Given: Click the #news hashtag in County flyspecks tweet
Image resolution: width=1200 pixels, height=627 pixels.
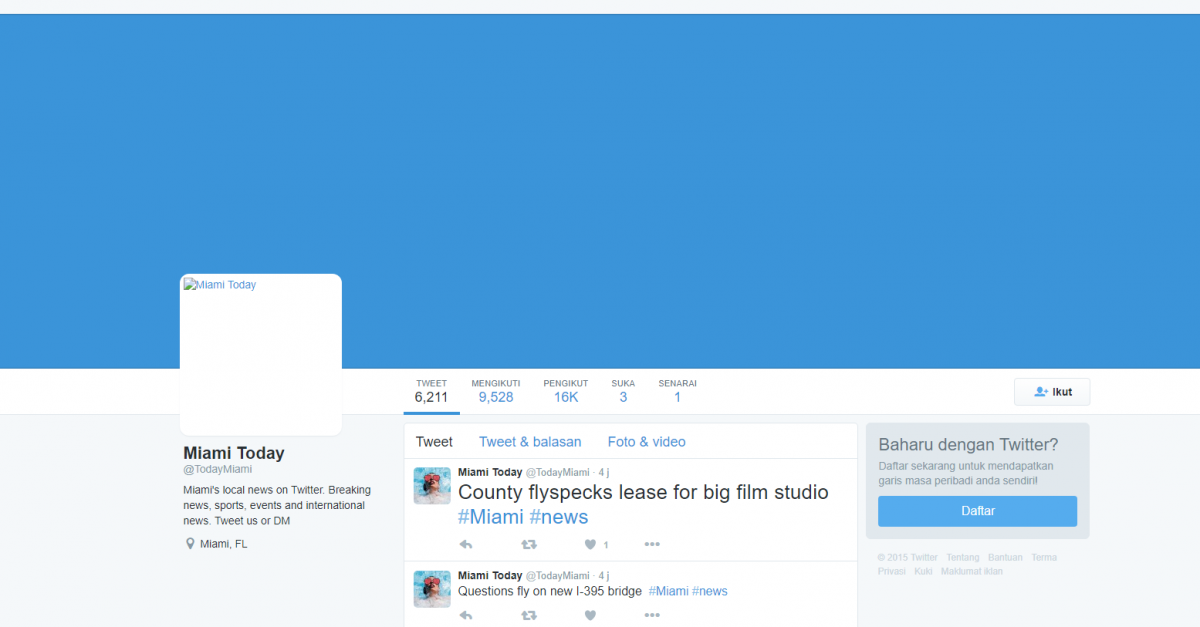Looking at the screenshot, I should click(x=559, y=517).
